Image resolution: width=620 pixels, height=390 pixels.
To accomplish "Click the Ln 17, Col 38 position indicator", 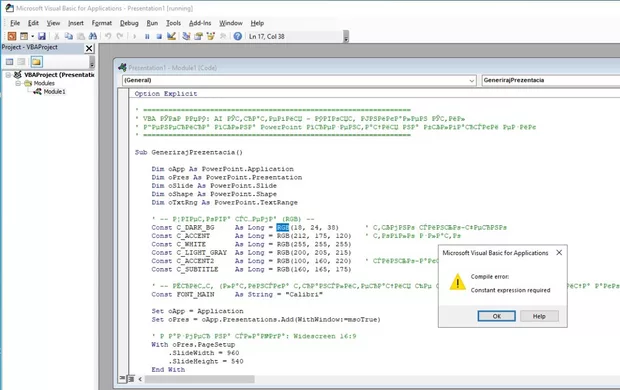I will point(267,36).
